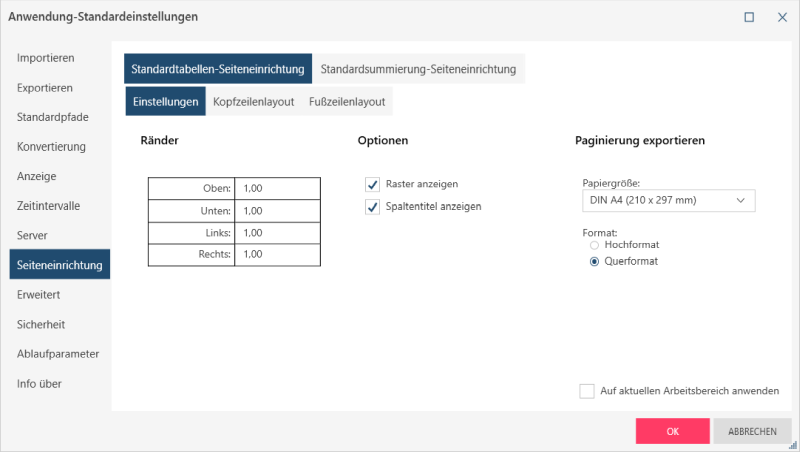The image size is (800, 452).
Task: Go to Sicherheit settings
Action: point(41,324)
